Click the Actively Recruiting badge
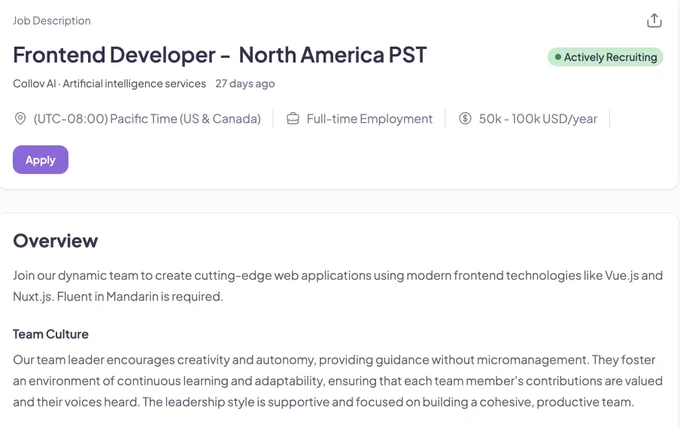This screenshot has width=680, height=427. pos(605,57)
